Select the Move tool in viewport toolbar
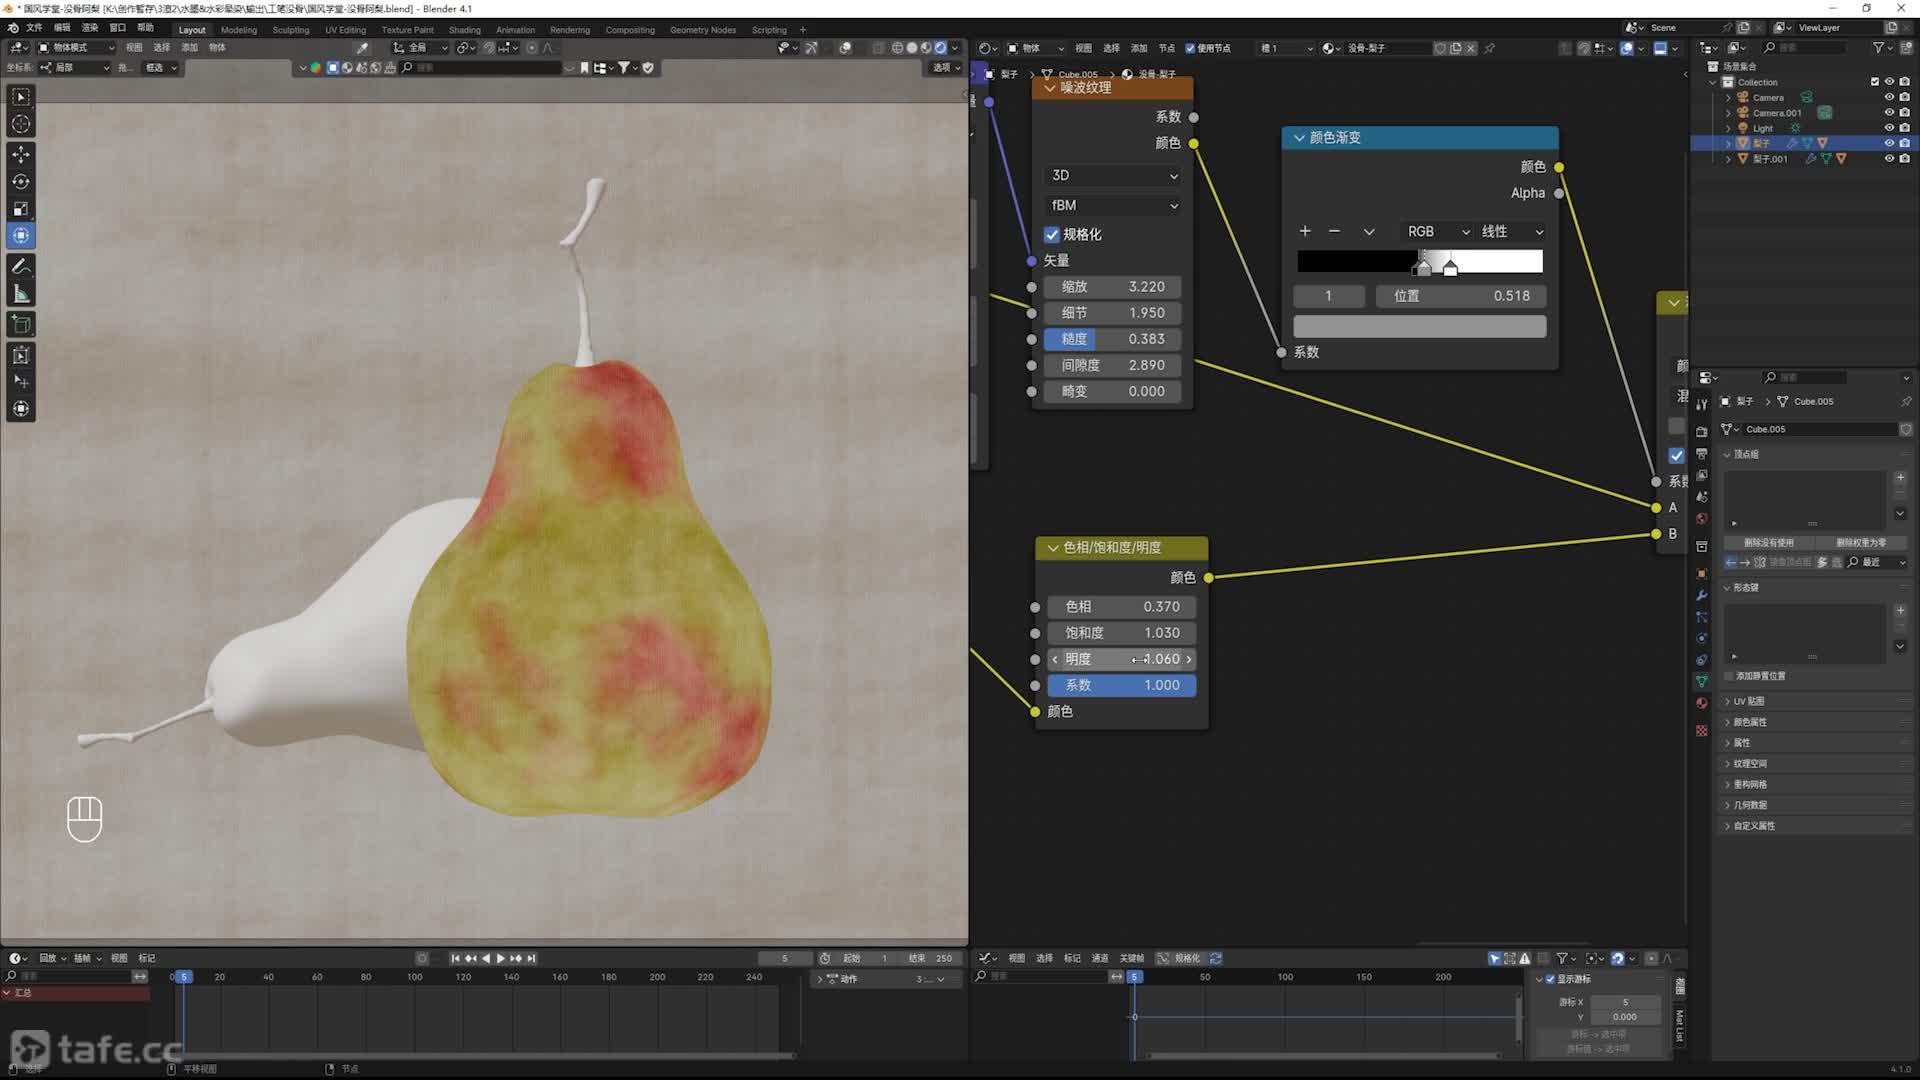The height and width of the screenshot is (1080, 1920). point(21,154)
